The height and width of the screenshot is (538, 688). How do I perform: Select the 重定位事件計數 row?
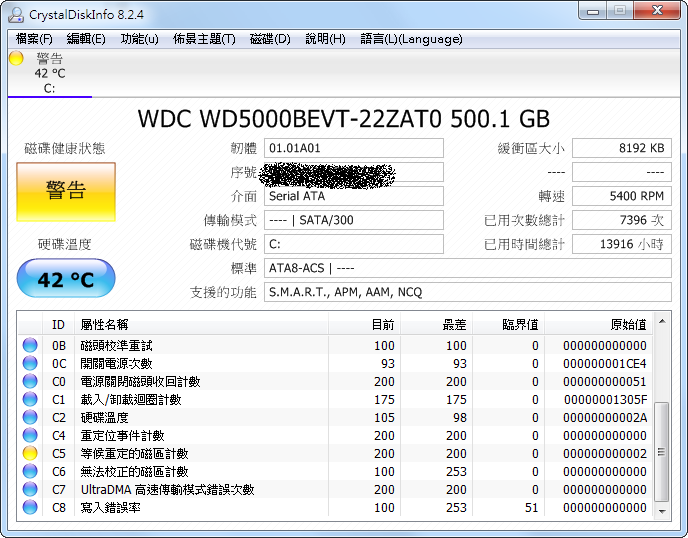click(x=335, y=435)
